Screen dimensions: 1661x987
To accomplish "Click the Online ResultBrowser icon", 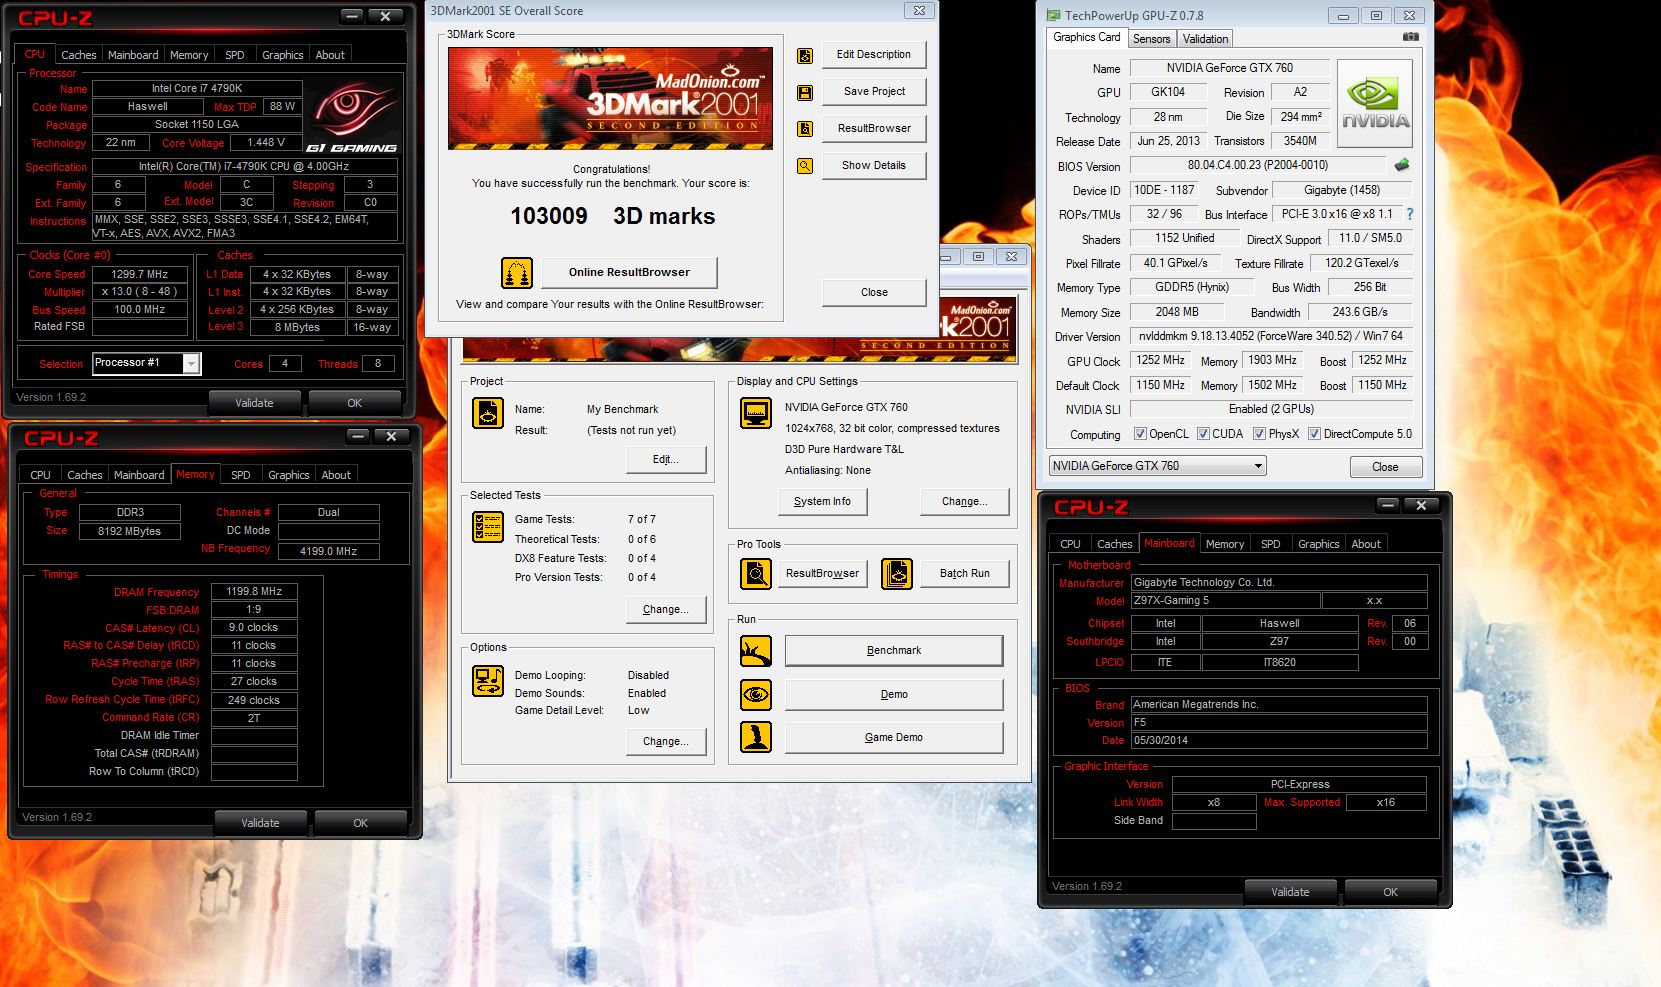I will coord(517,273).
